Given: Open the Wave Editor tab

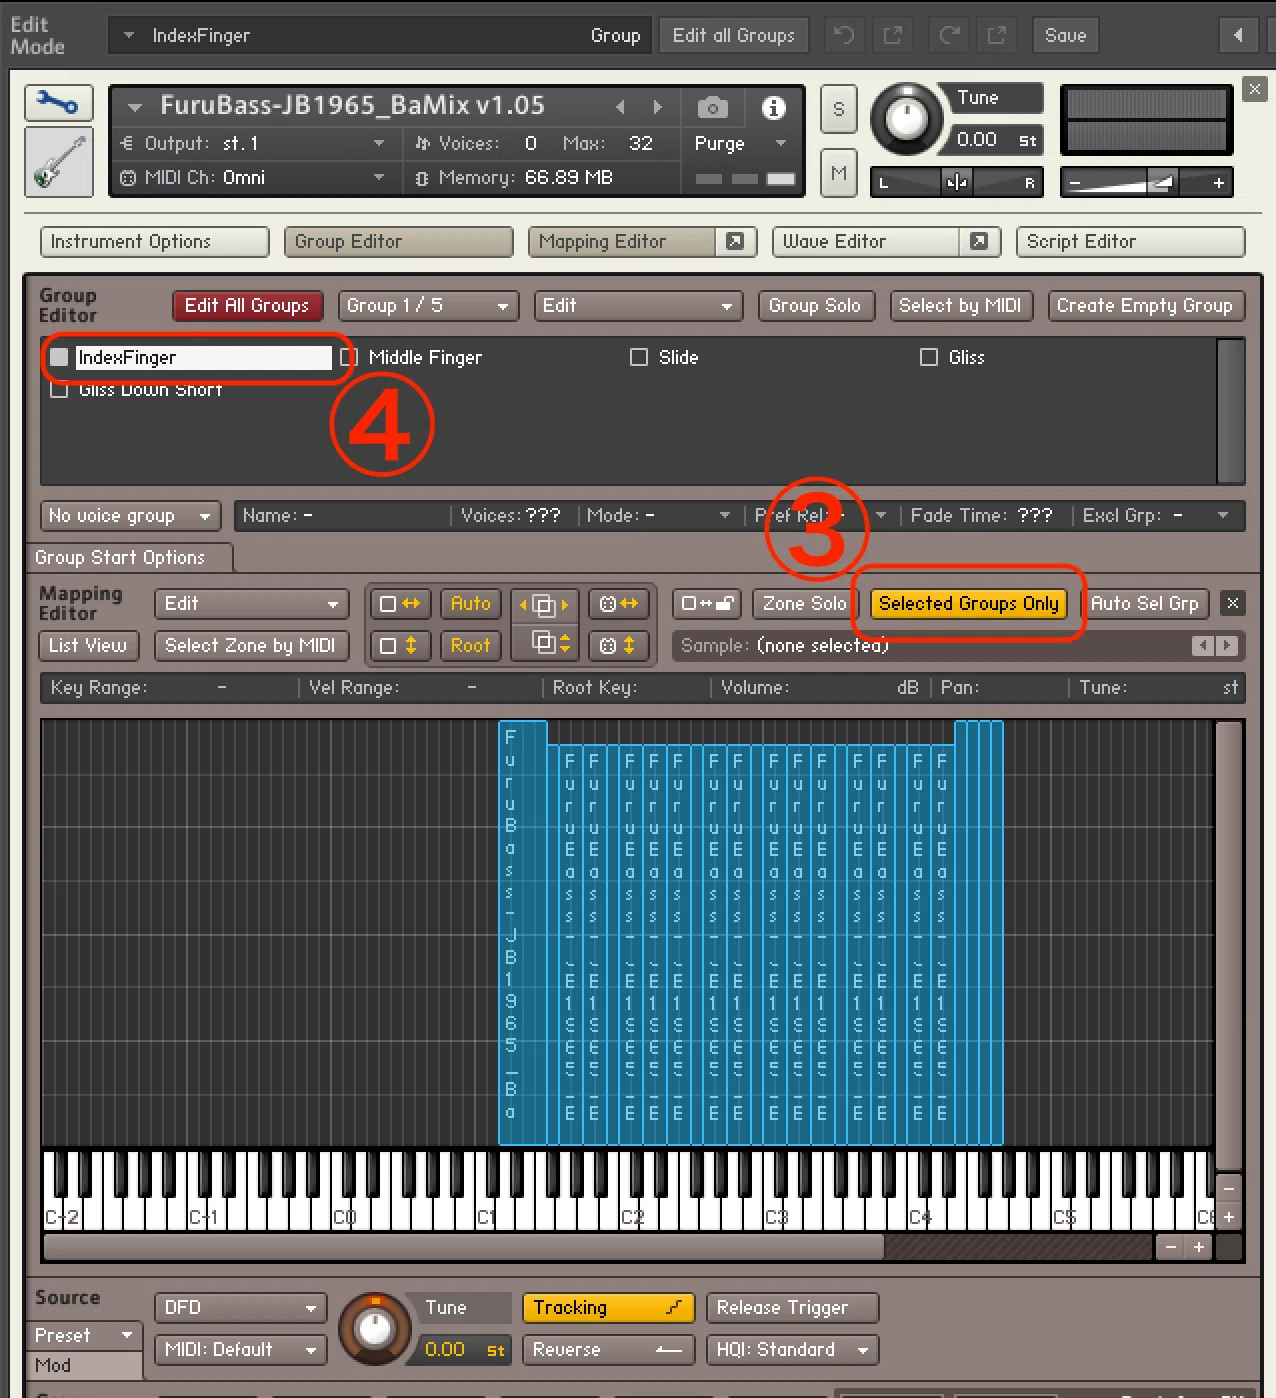Looking at the screenshot, I should click(x=866, y=242).
